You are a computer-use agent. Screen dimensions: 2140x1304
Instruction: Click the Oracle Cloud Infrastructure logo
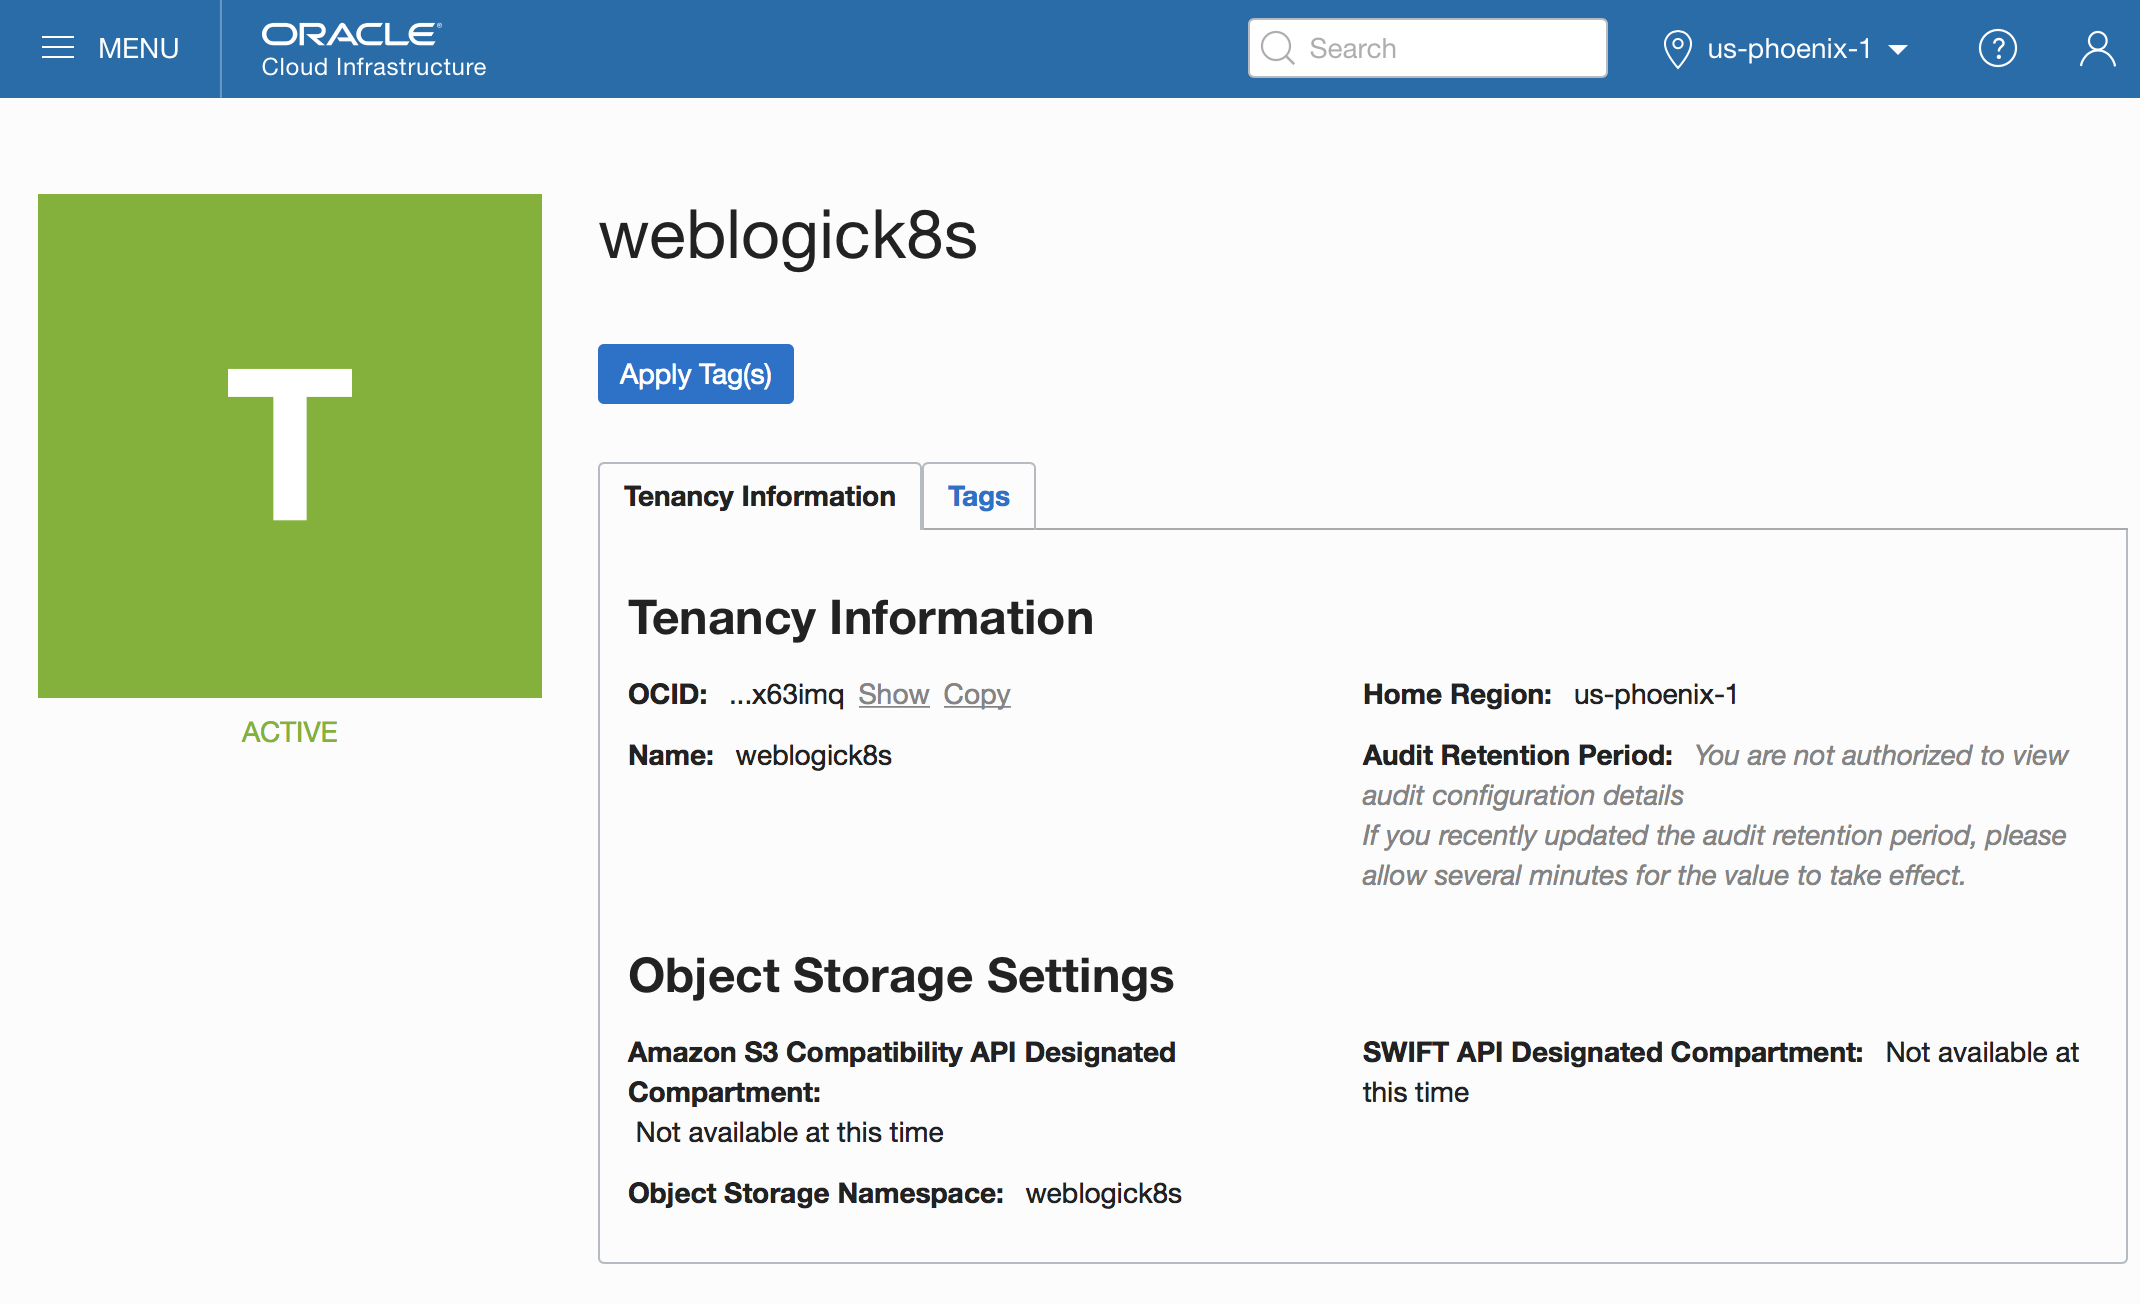pyautogui.click(x=373, y=49)
